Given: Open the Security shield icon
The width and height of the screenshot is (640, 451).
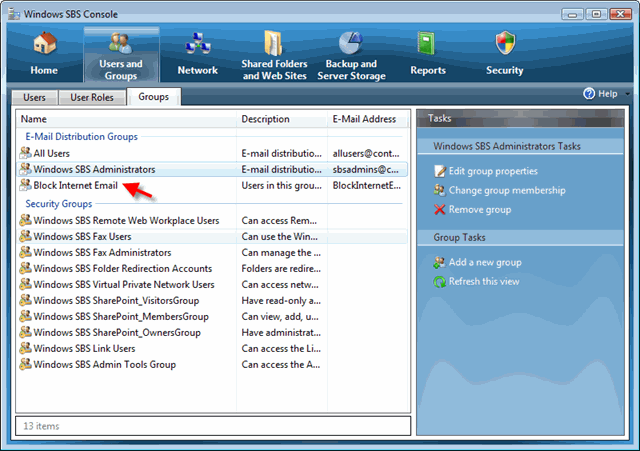Looking at the screenshot, I should (x=505, y=43).
